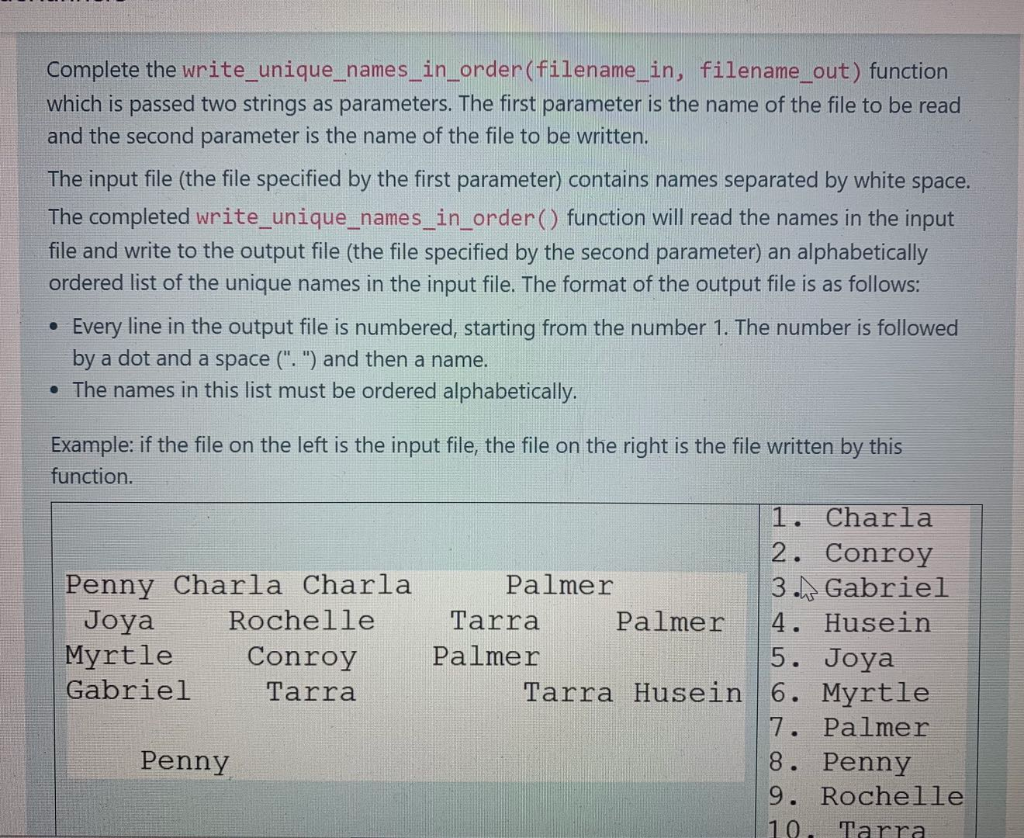Select 'Gabriel' in the input file example

pyautogui.click(x=128, y=691)
